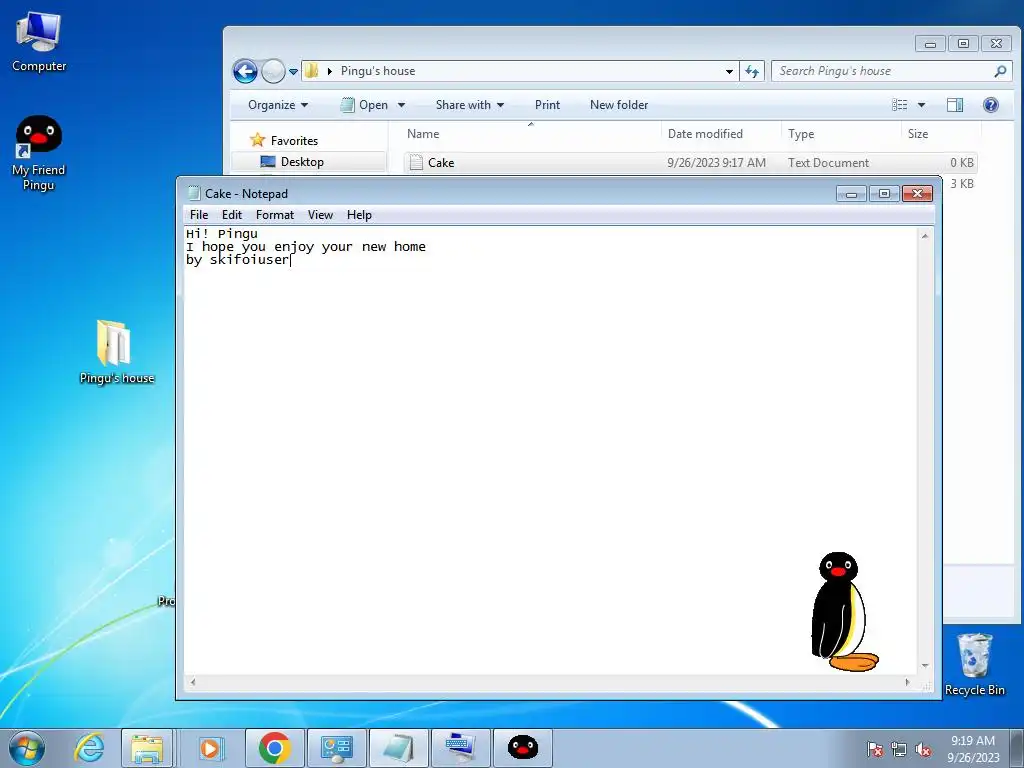This screenshot has height=768, width=1024.
Task: Click New folder in Explorer toolbar
Action: point(619,105)
